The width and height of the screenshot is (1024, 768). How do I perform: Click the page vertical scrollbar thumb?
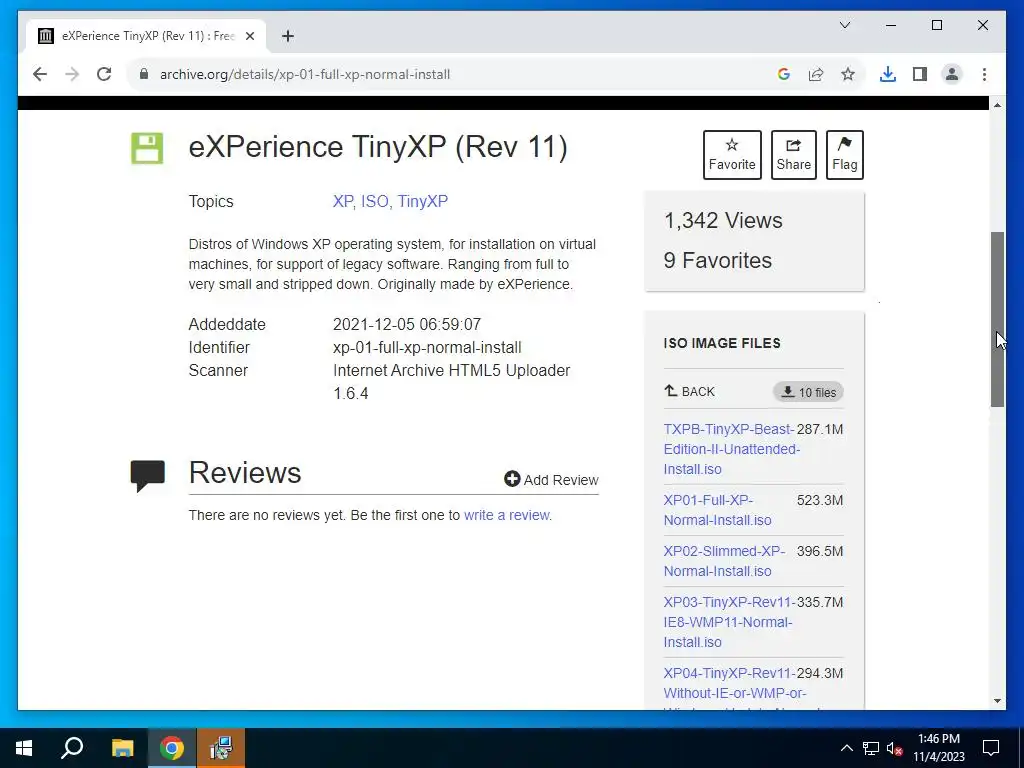(997, 319)
